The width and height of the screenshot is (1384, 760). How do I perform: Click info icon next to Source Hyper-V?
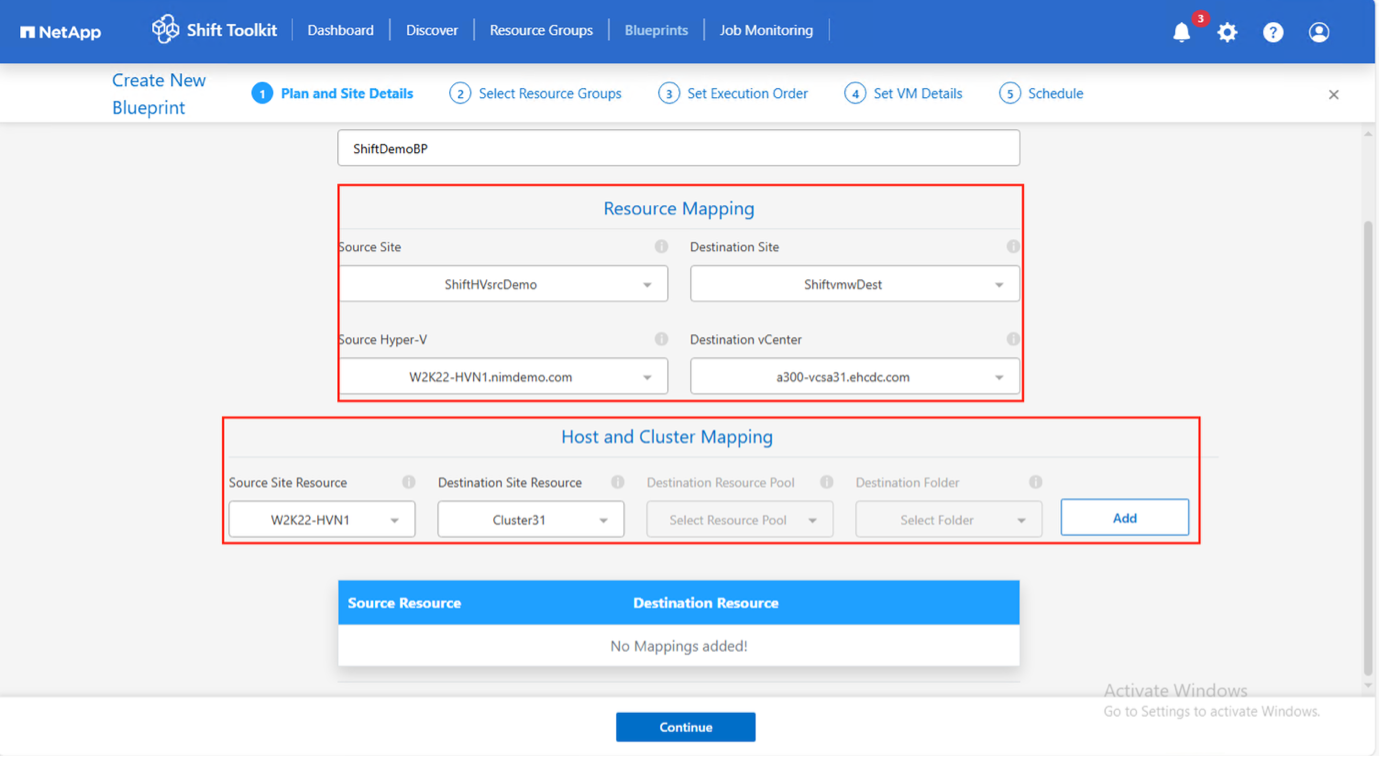661,339
